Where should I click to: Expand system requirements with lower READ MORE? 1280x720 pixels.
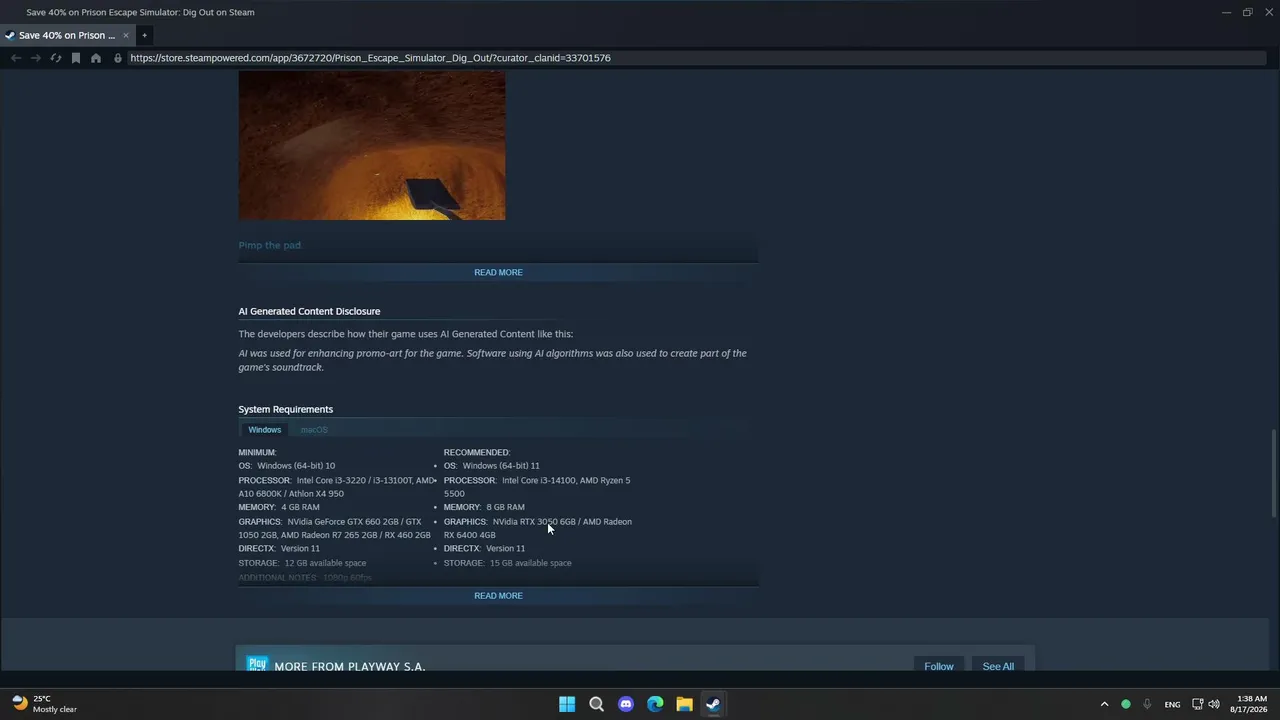coord(498,596)
